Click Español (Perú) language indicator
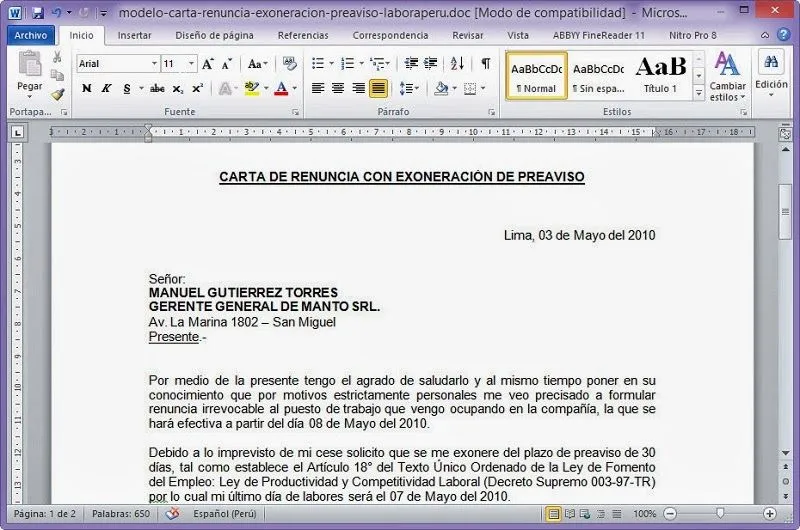 click(224, 514)
